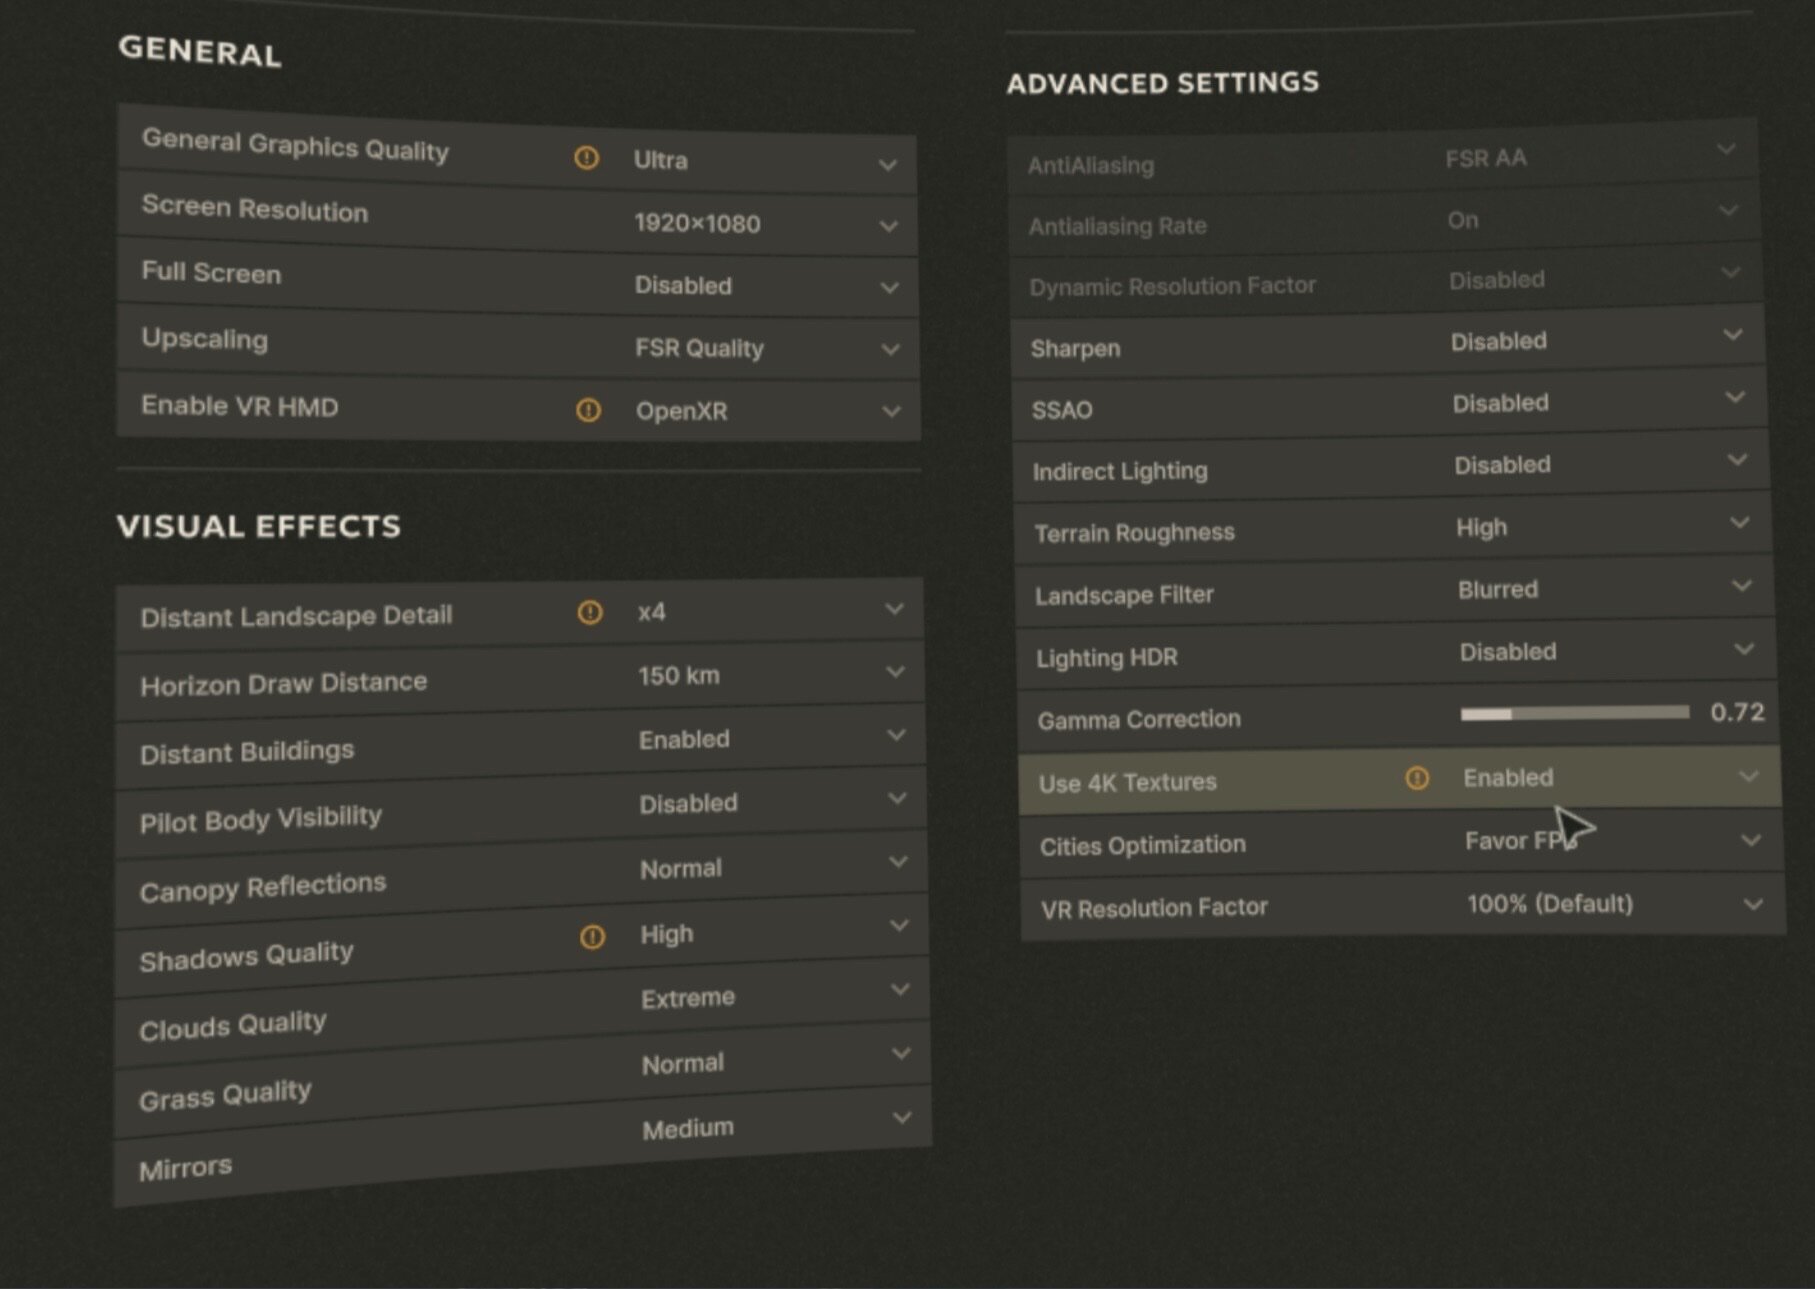Expand the Upscaling dropdown set to FSR Quality
Screen dimensions: 1815x1289
click(x=768, y=348)
